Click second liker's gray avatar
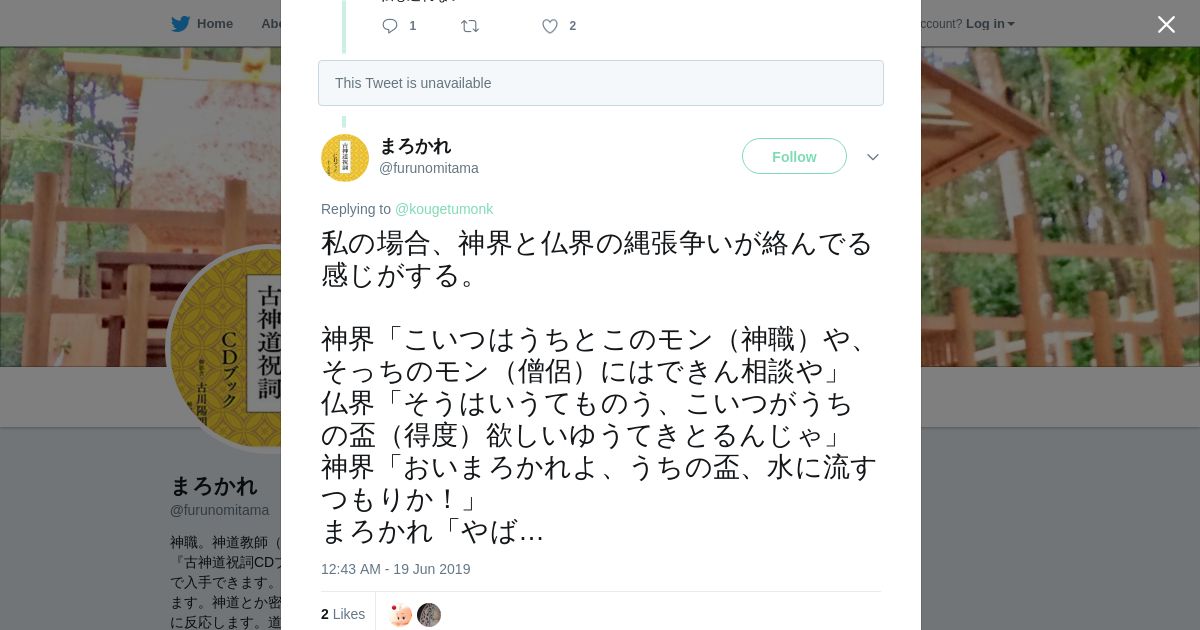The width and height of the screenshot is (1200, 630). tap(429, 615)
